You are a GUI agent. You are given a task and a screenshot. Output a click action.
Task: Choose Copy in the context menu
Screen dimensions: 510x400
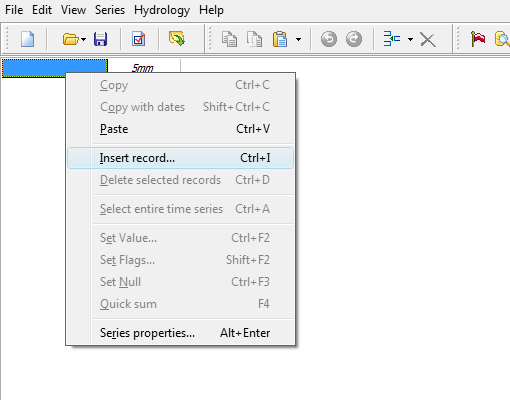tap(181, 85)
